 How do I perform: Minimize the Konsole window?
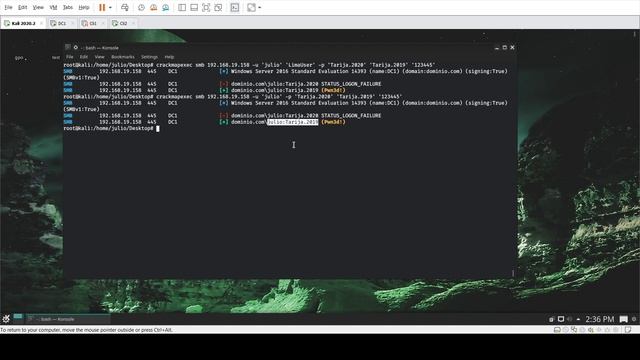[x=497, y=48]
